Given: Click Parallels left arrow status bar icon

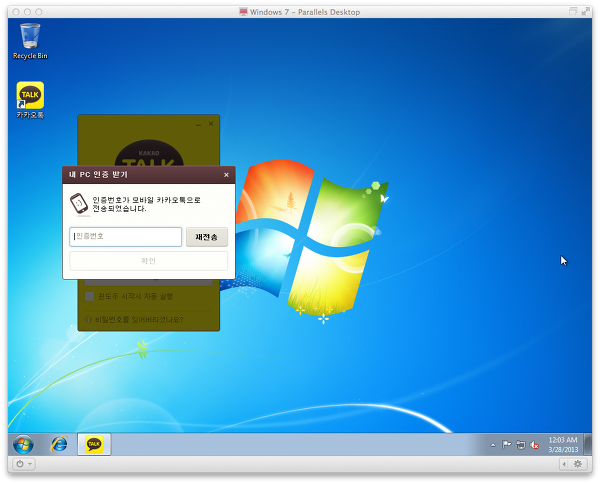Looking at the screenshot, I should (564, 464).
